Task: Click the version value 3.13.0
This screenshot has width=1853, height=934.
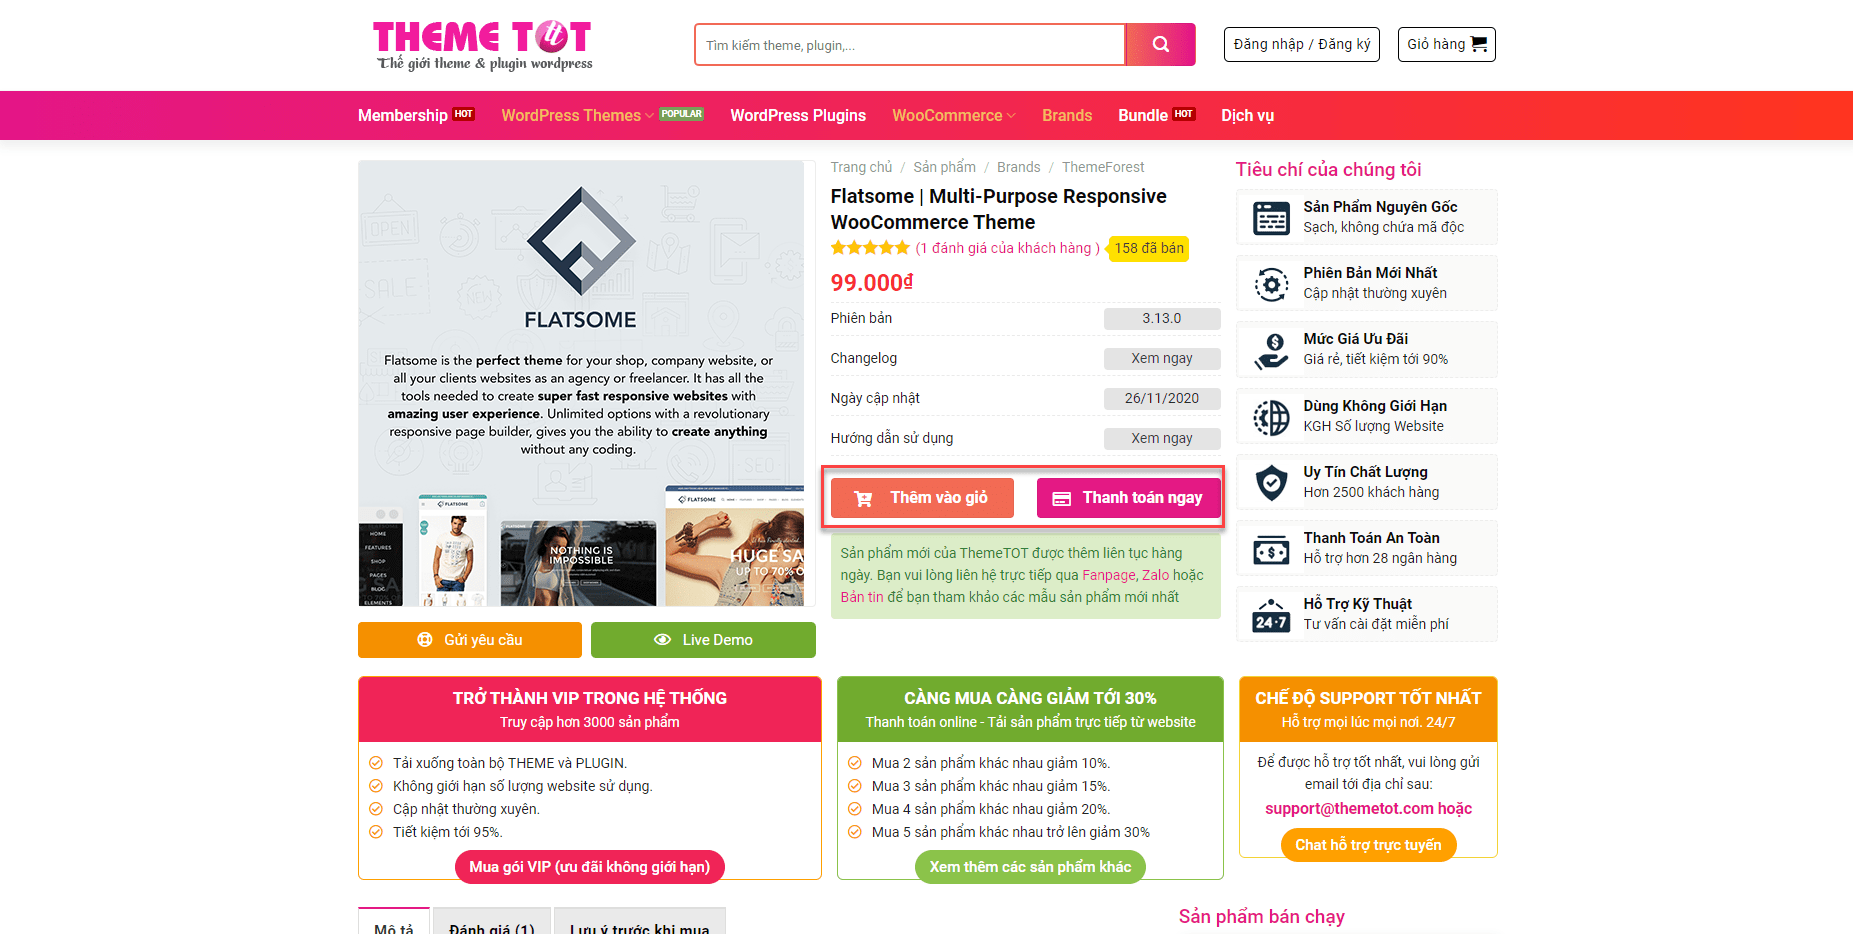Action: click(1162, 318)
